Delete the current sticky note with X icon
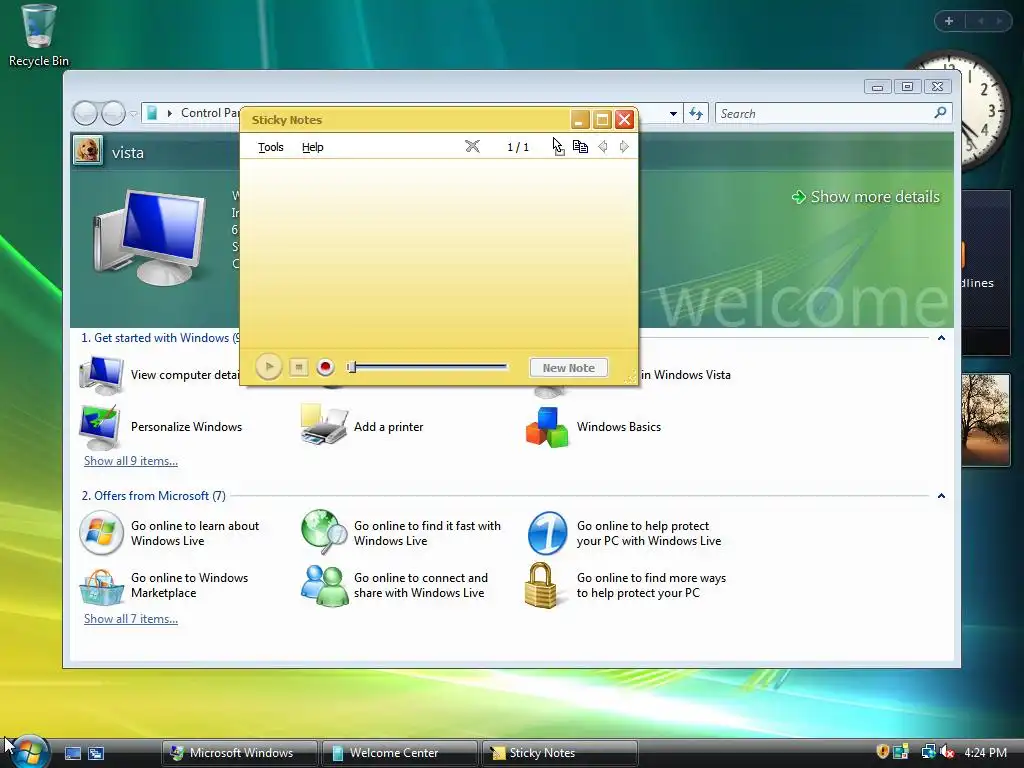The width and height of the screenshot is (1024, 768). (x=472, y=146)
